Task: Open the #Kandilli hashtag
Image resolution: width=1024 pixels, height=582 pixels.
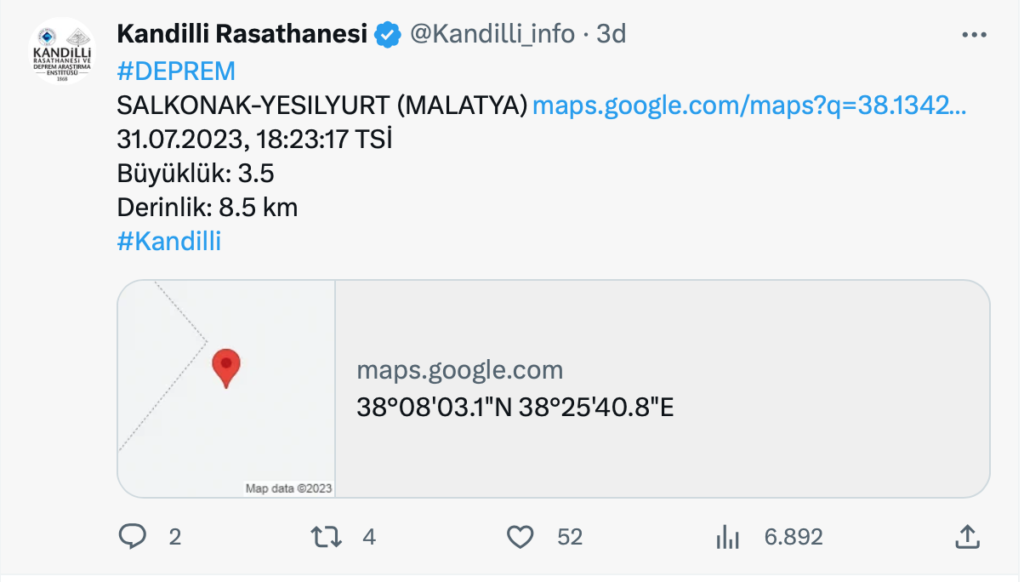Action: [171, 241]
